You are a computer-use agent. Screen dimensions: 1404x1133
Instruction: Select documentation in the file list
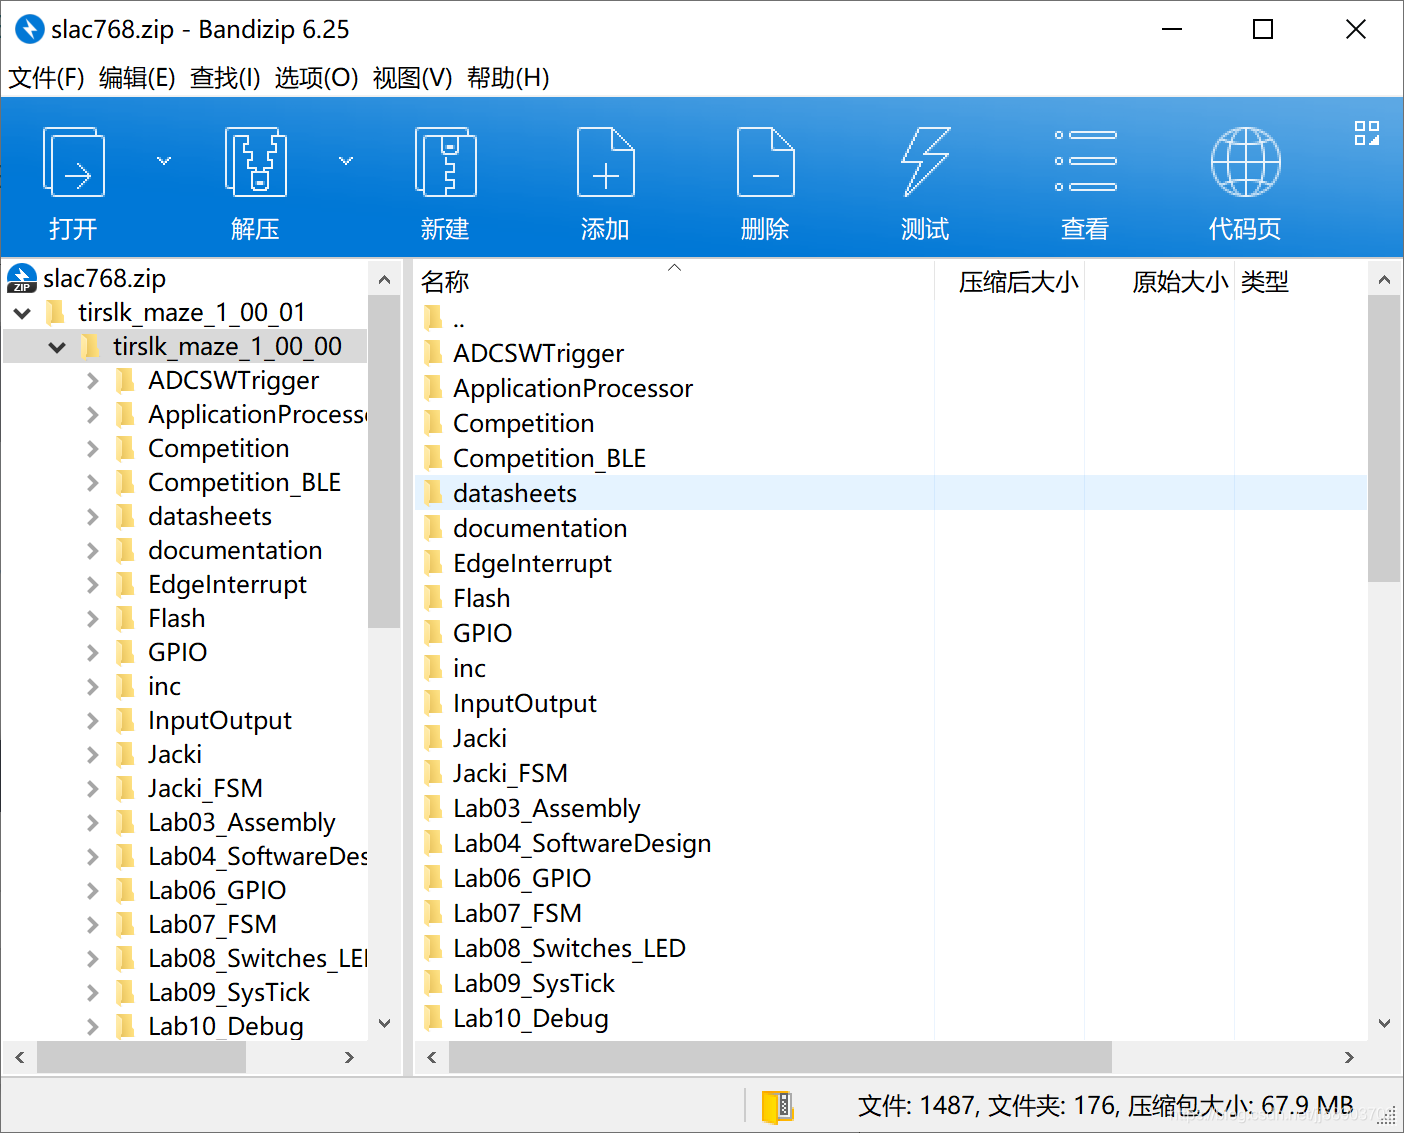(x=540, y=528)
